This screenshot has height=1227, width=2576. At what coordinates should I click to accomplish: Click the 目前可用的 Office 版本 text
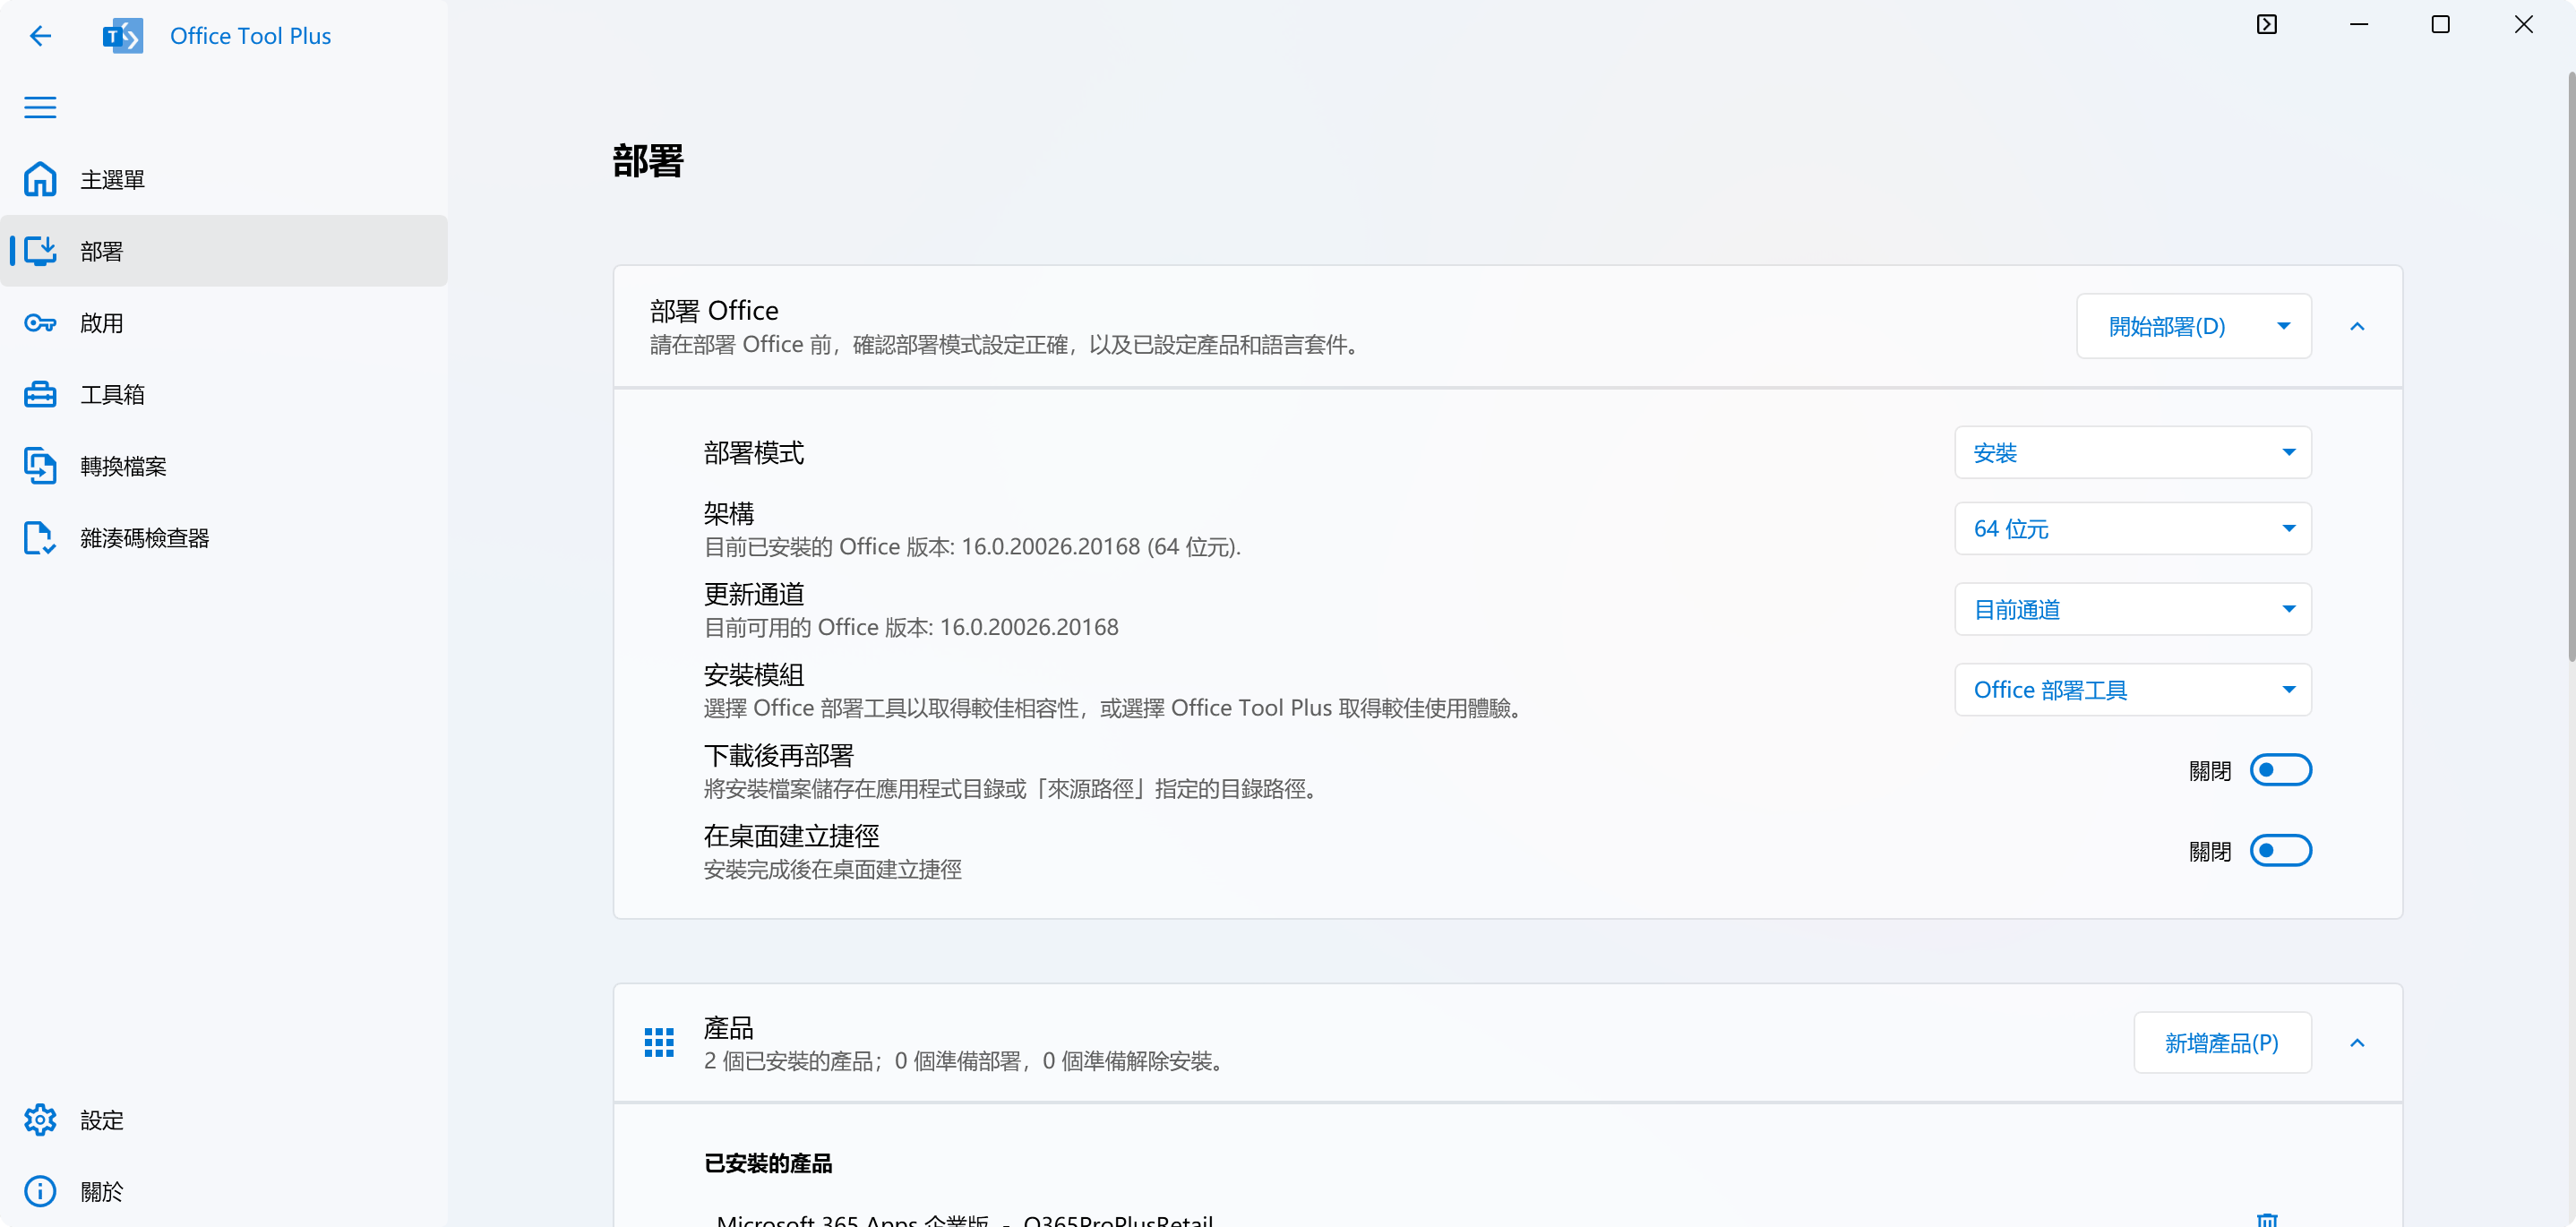(x=911, y=627)
